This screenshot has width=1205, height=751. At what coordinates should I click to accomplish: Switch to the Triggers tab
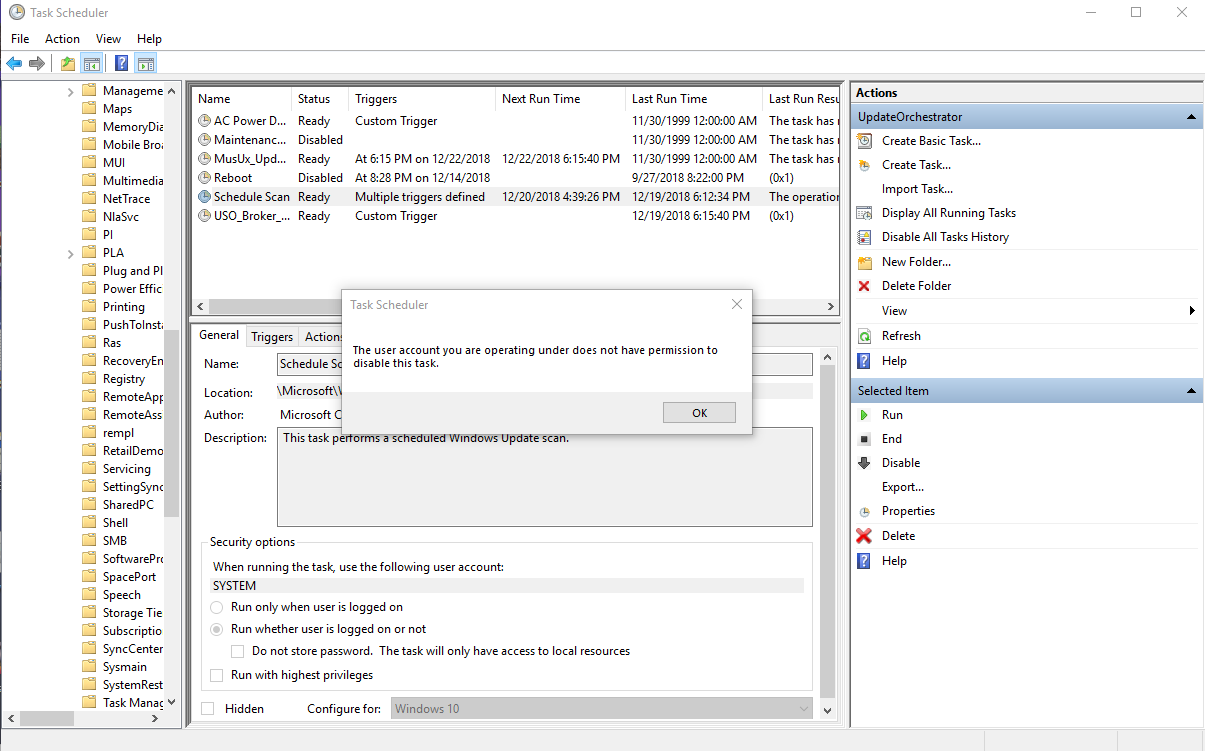click(x=272, y=337)
